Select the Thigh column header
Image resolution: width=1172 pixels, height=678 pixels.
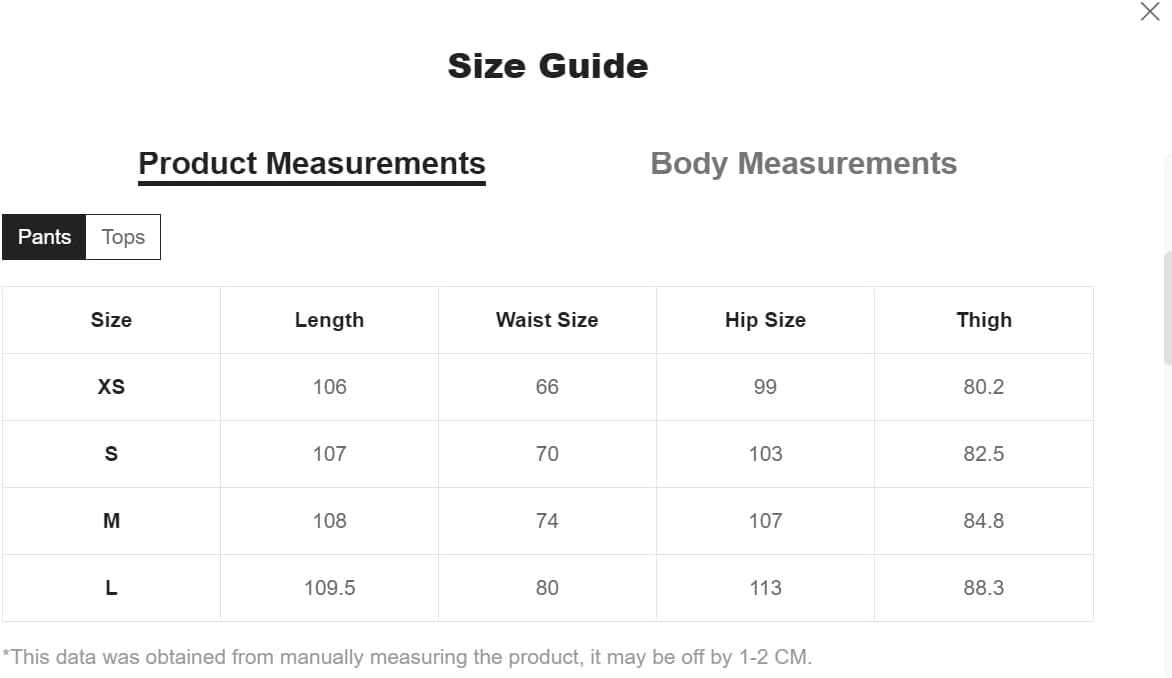click(984, 320)
